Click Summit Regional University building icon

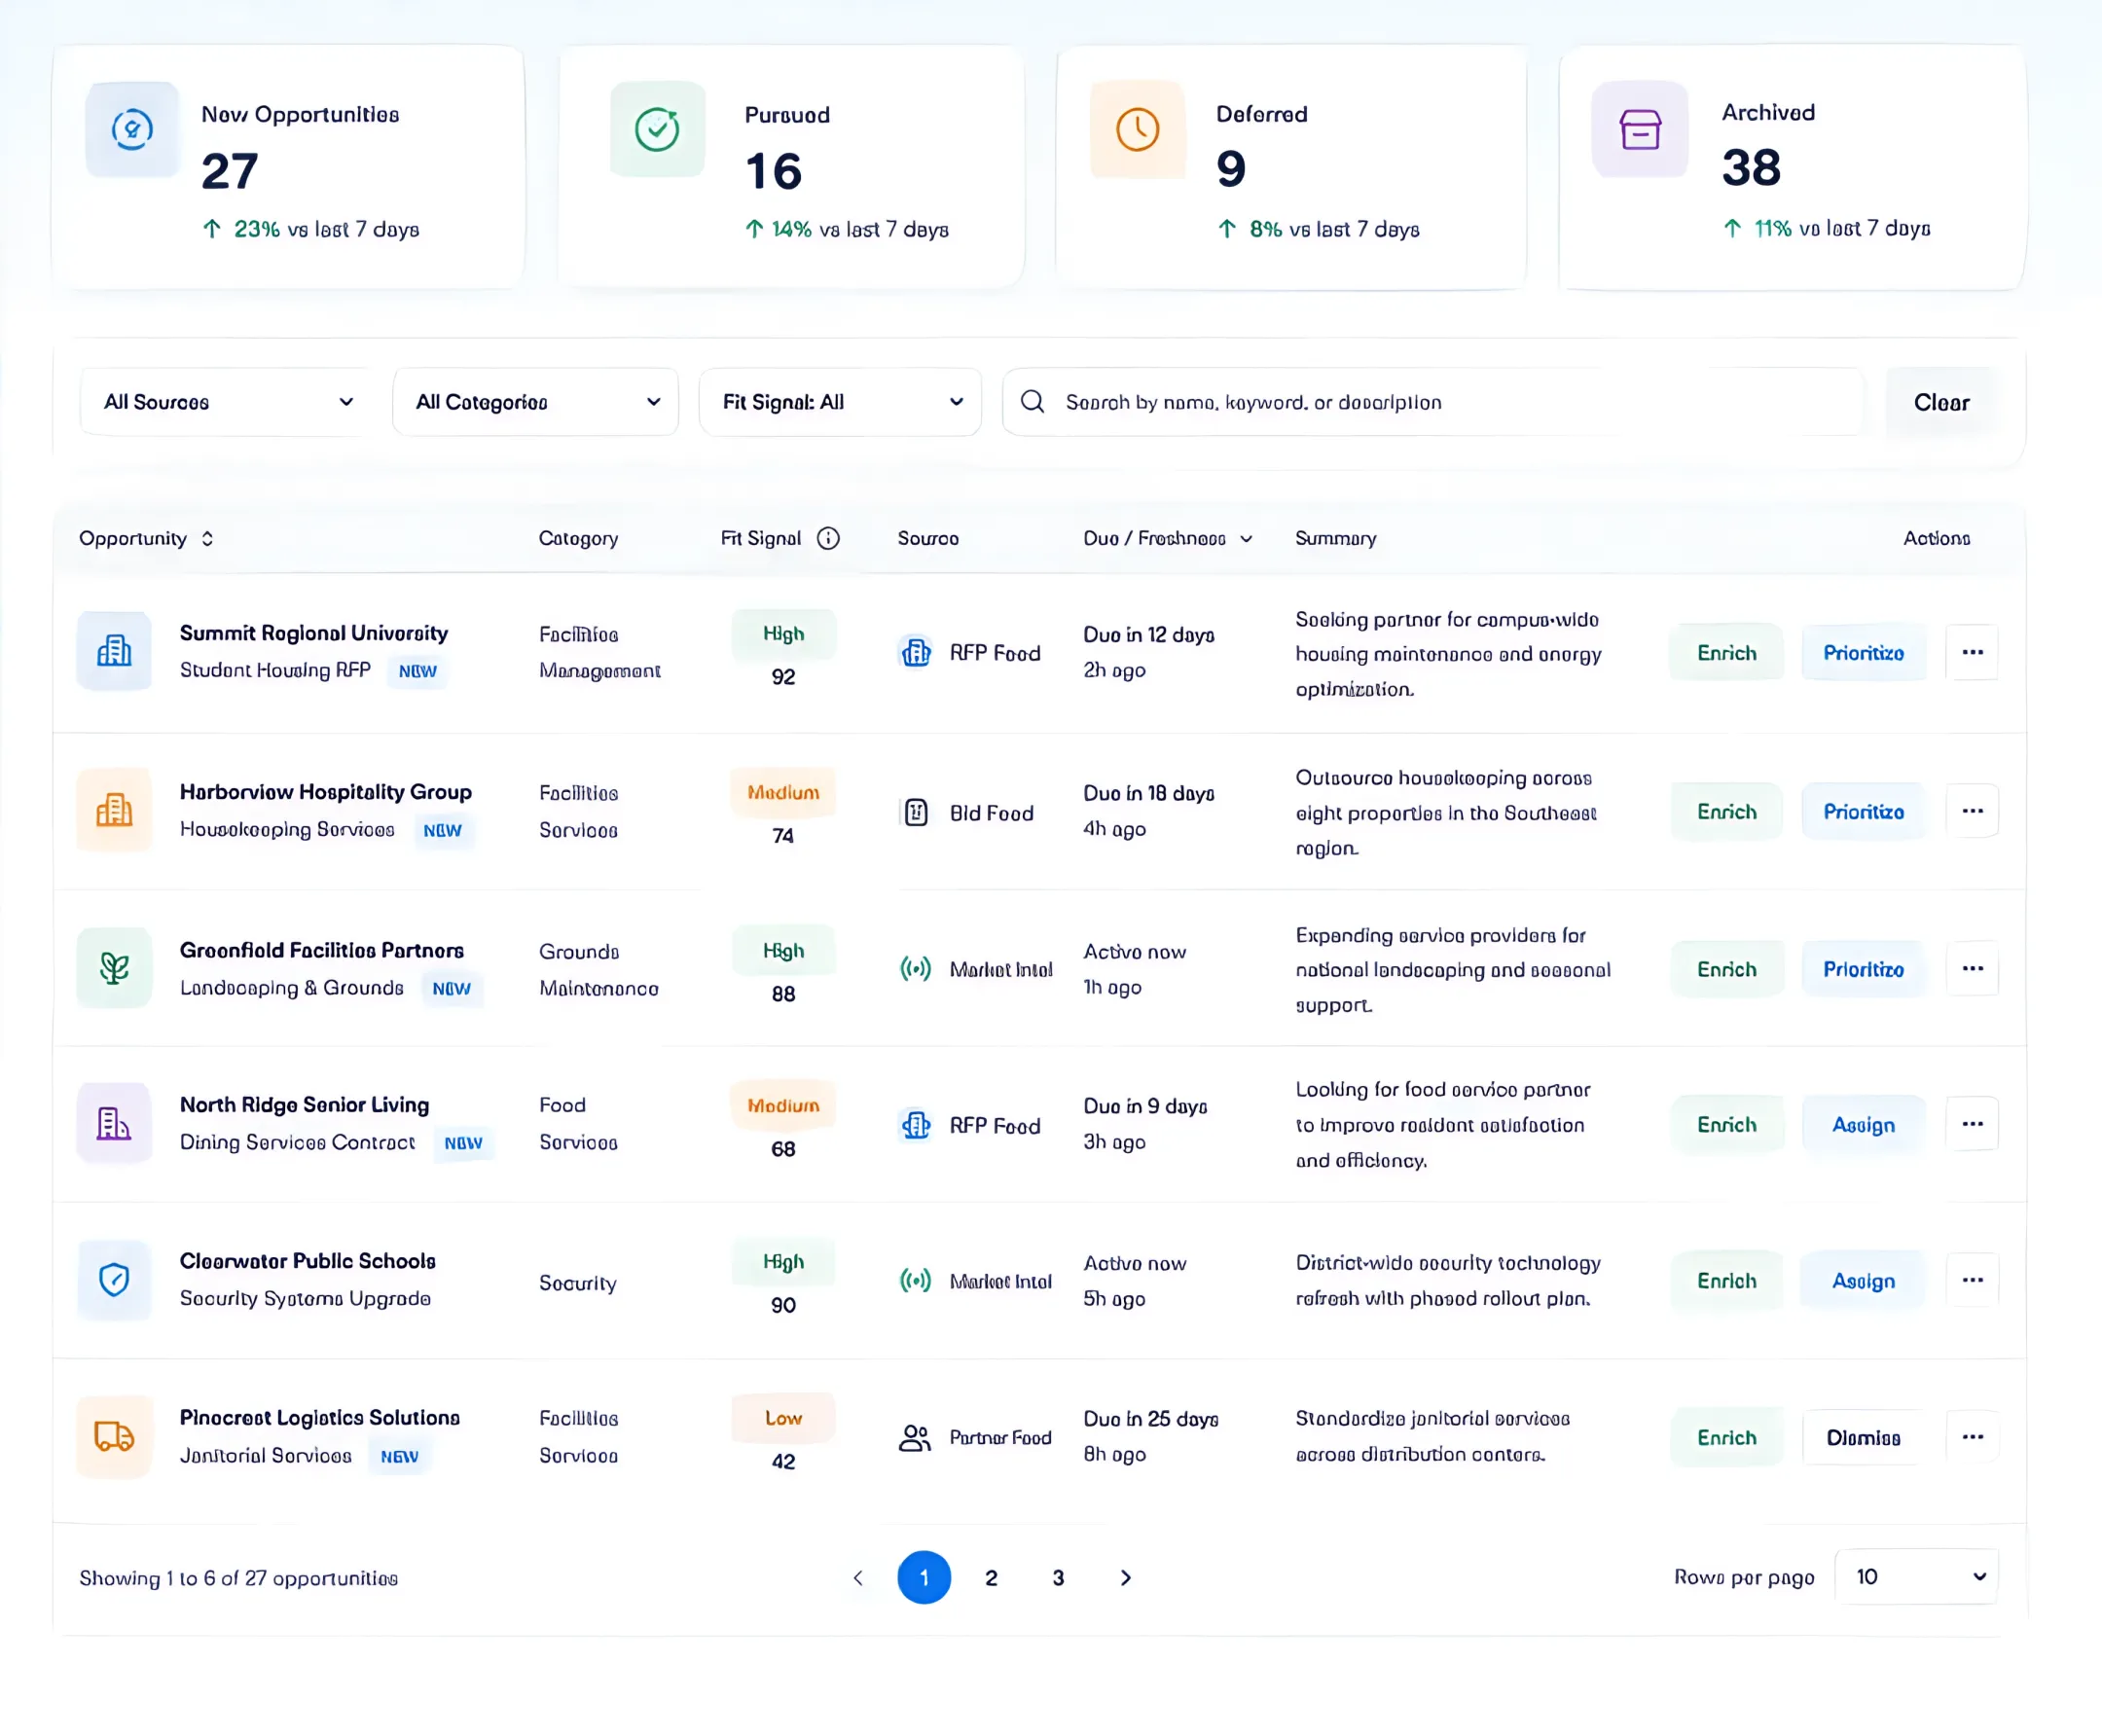point(114,651)
